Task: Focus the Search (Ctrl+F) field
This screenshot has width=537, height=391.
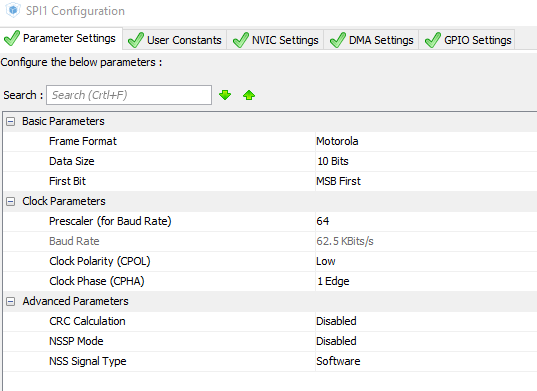Action: coord(129,95)
